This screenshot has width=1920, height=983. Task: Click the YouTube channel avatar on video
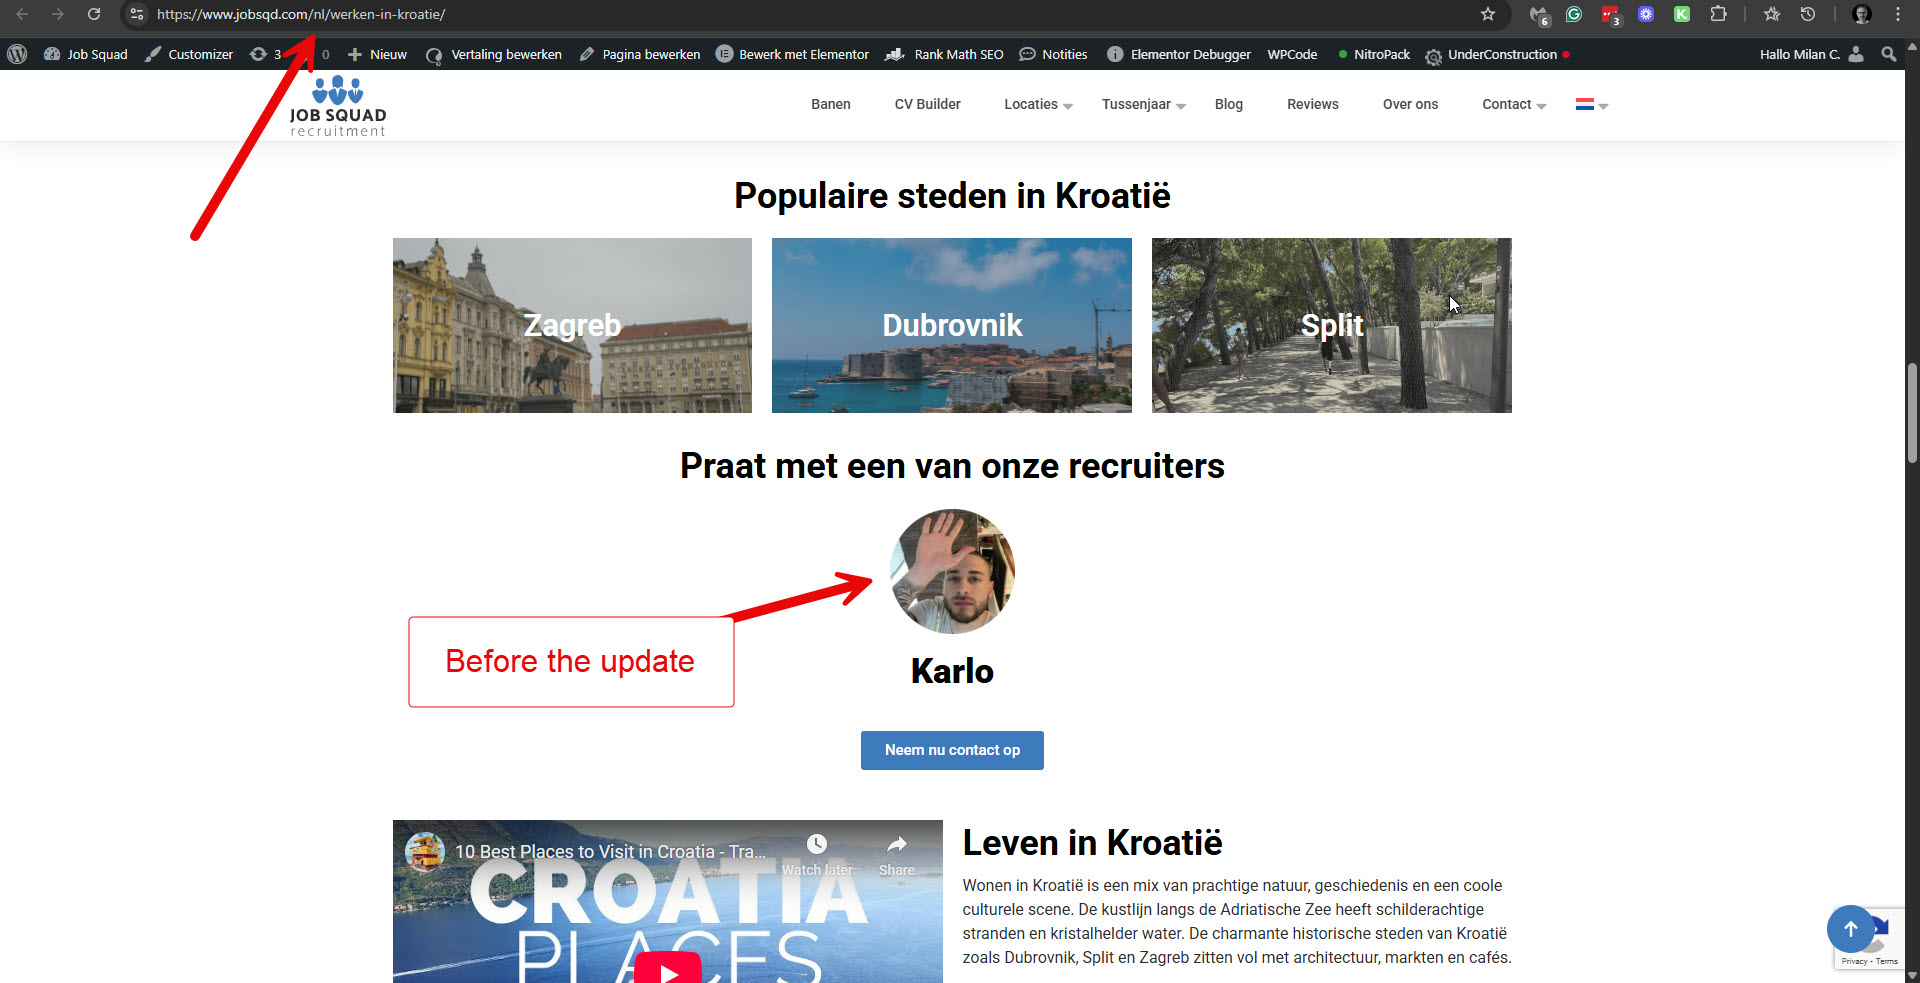click(425, 851)
